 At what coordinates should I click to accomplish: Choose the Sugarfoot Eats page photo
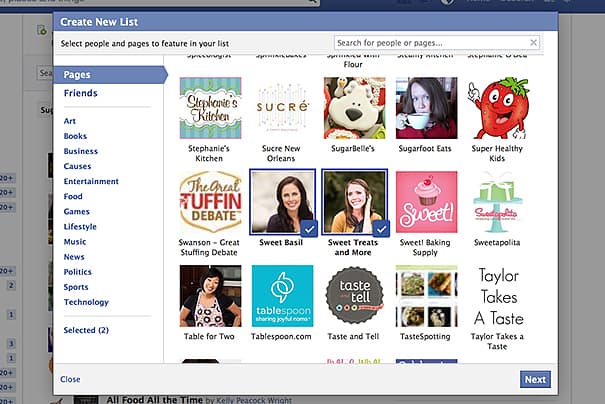click(426, 108)
